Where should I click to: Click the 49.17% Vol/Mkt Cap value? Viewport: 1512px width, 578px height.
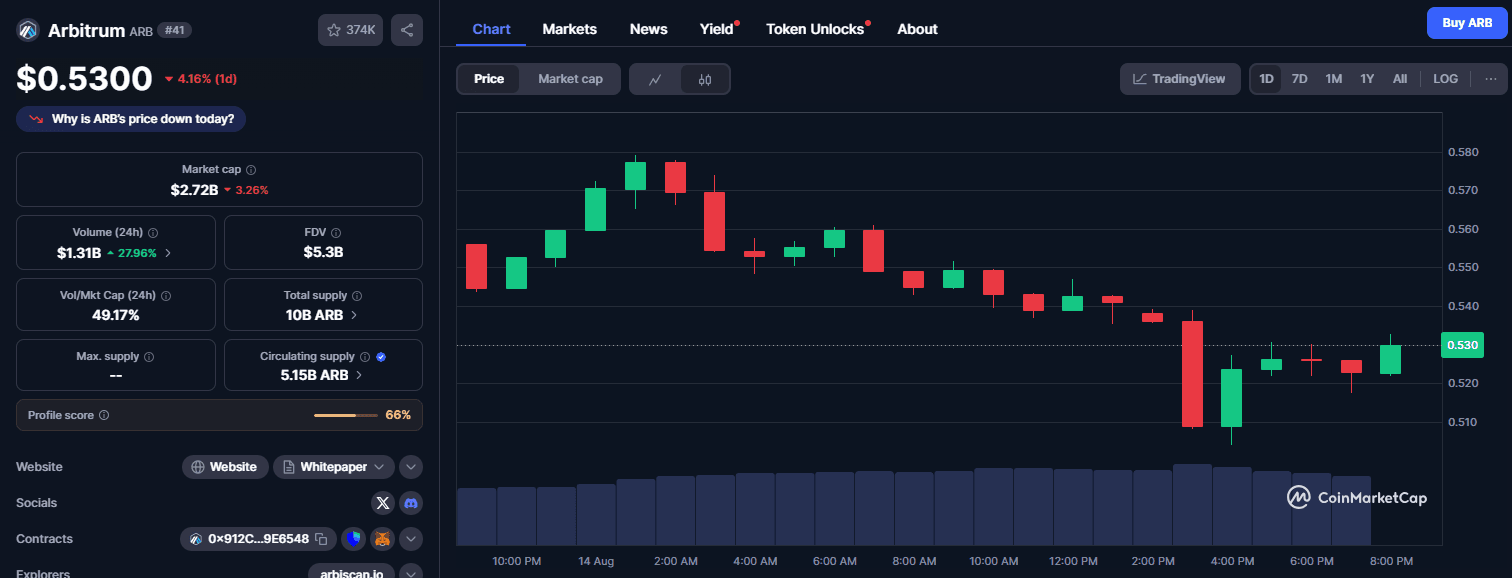click(115, 315)
